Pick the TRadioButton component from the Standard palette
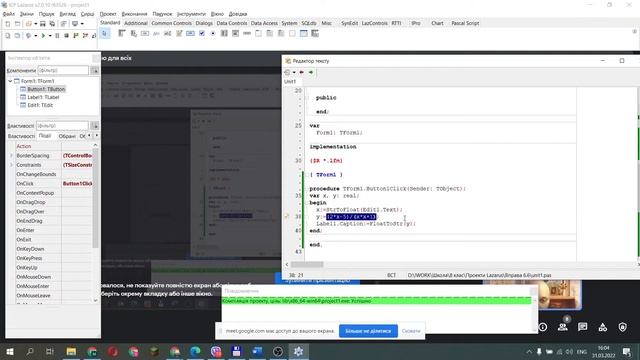The height and width of the screenshot is (360, 640). (x=213, y=33)
